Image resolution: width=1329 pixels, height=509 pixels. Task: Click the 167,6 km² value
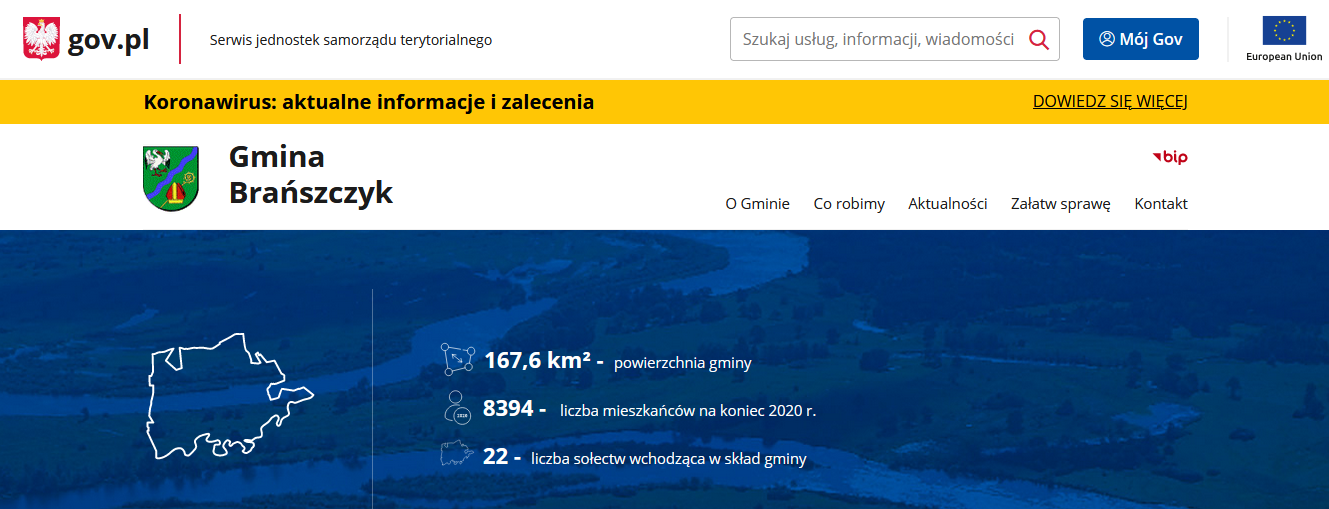pos(537,360)
